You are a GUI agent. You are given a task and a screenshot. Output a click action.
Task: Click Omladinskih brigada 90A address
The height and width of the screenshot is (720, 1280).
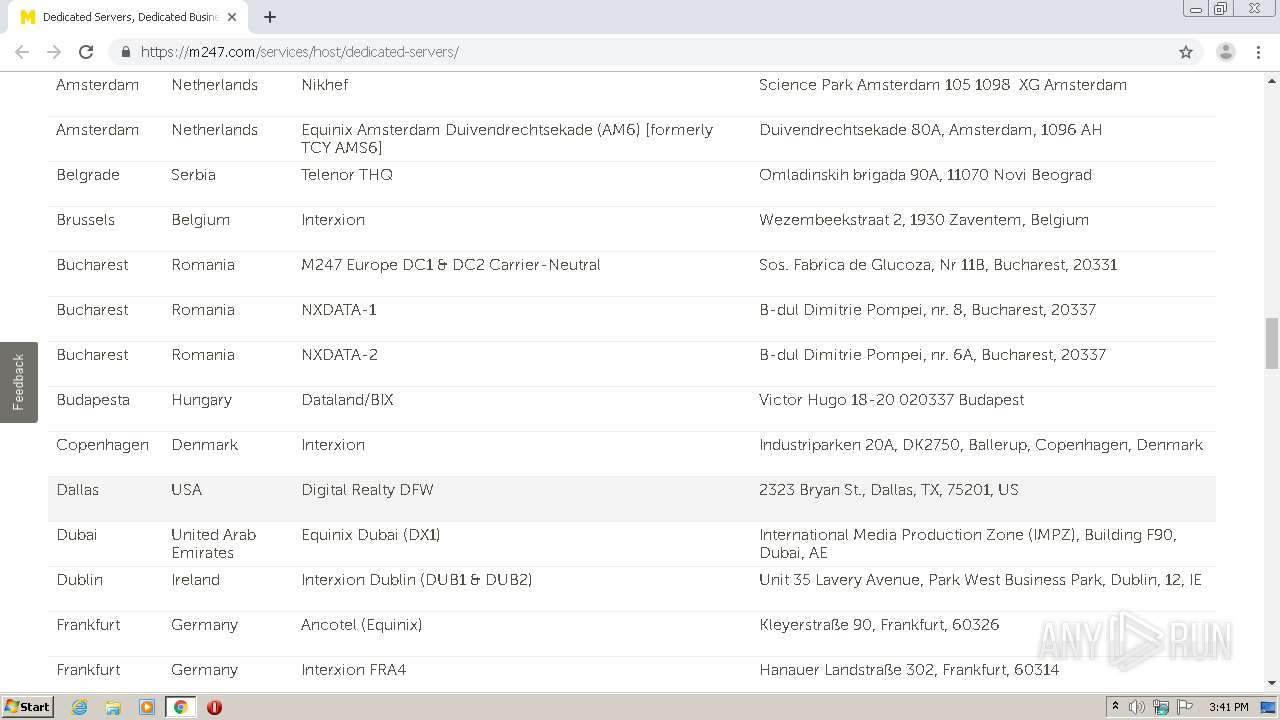(x=925, y=175)
